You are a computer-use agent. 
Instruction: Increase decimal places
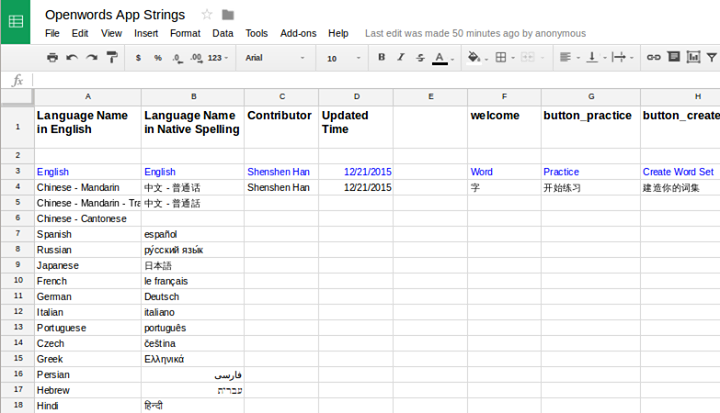[197, 58]
